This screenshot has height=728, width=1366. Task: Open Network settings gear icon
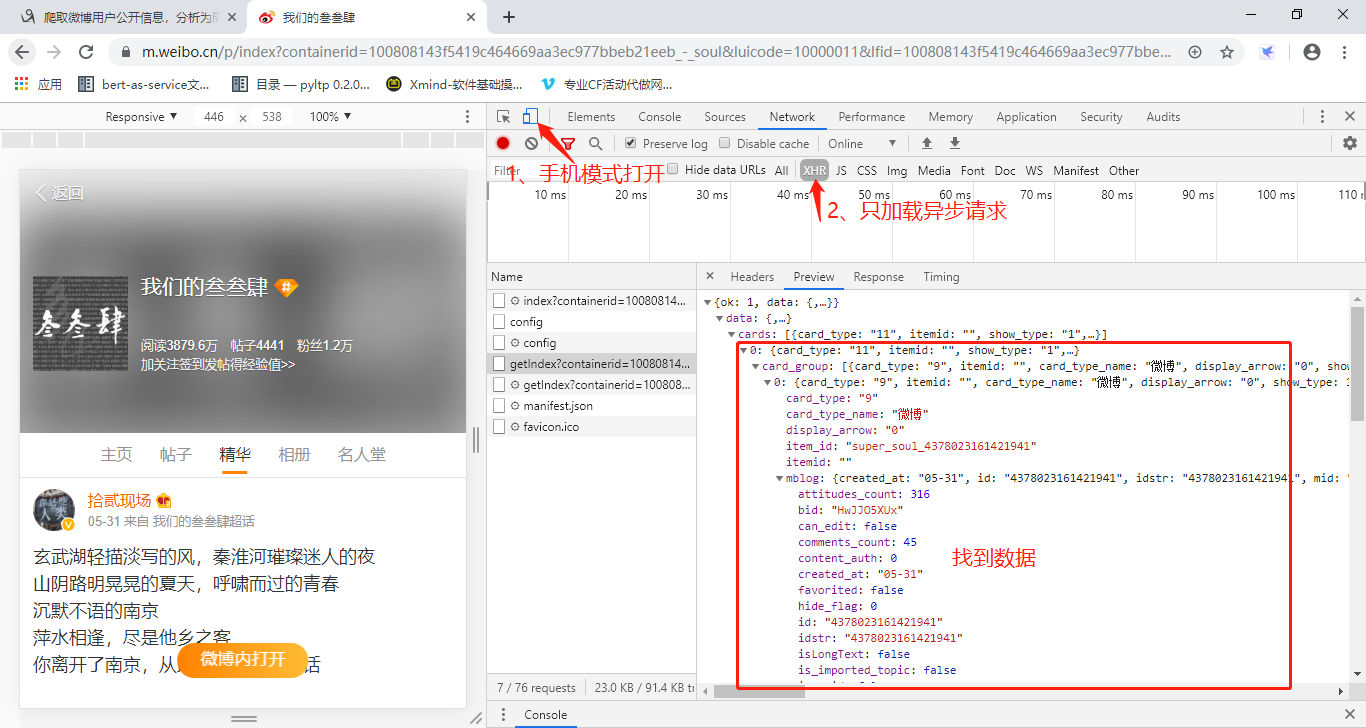[x=1350, y=144]
